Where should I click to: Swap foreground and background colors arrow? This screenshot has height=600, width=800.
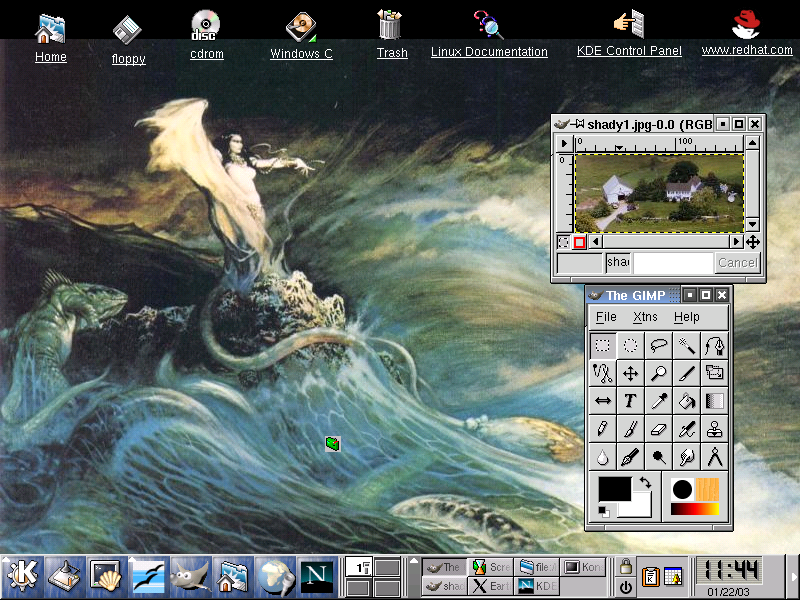click(x=645, y=483)
